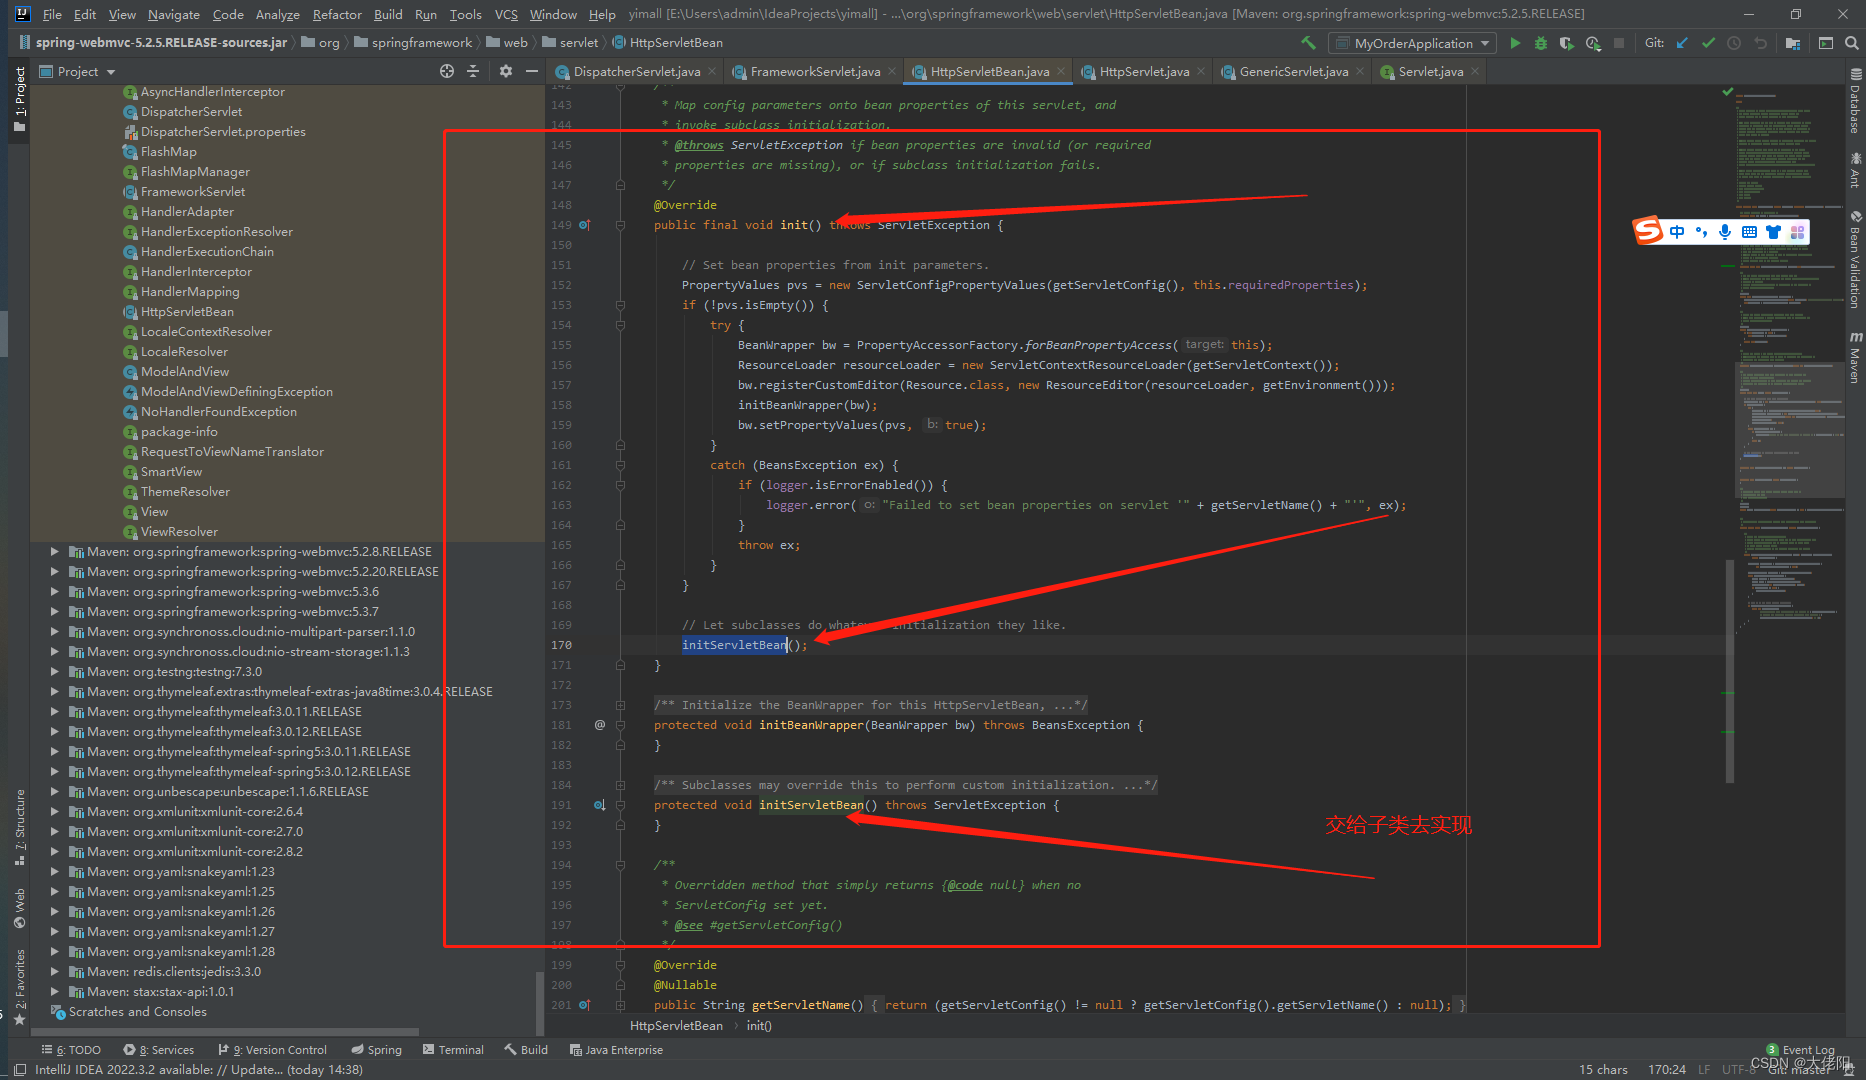Build project with the hammer icon
The width and height of the screenshot is (1866, 1080).
[x=1308, y=43]
